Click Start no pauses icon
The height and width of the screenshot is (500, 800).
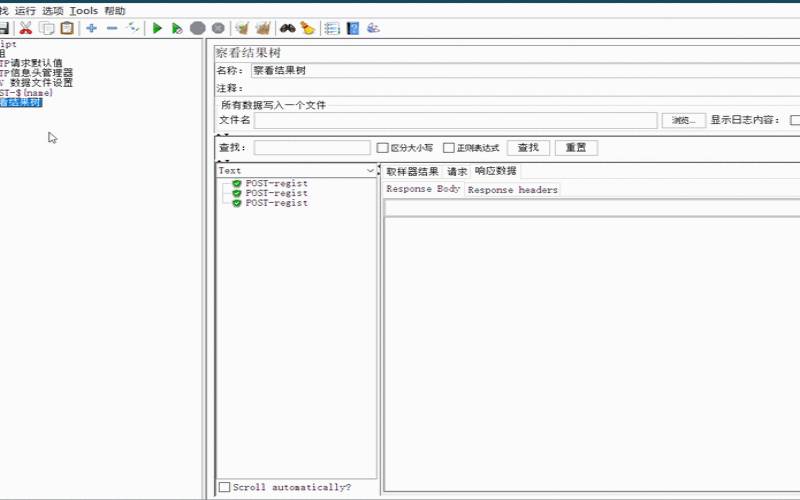(177, 28)
